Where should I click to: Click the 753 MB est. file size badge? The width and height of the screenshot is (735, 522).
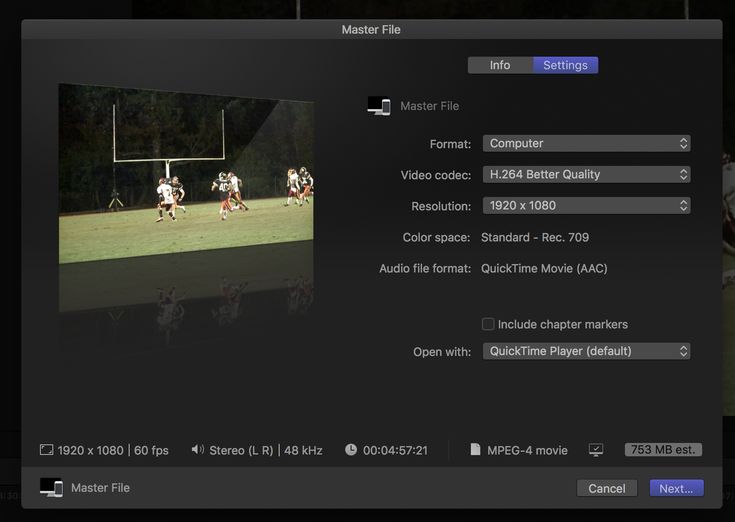tap(663, 450)
